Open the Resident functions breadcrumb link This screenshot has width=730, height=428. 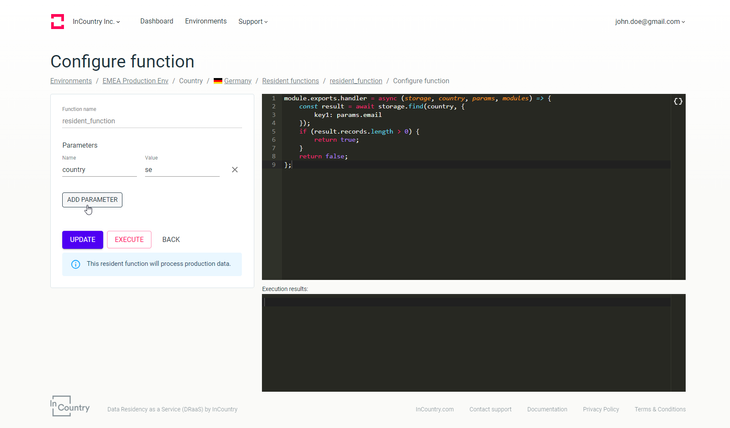(x=291, y=81)
